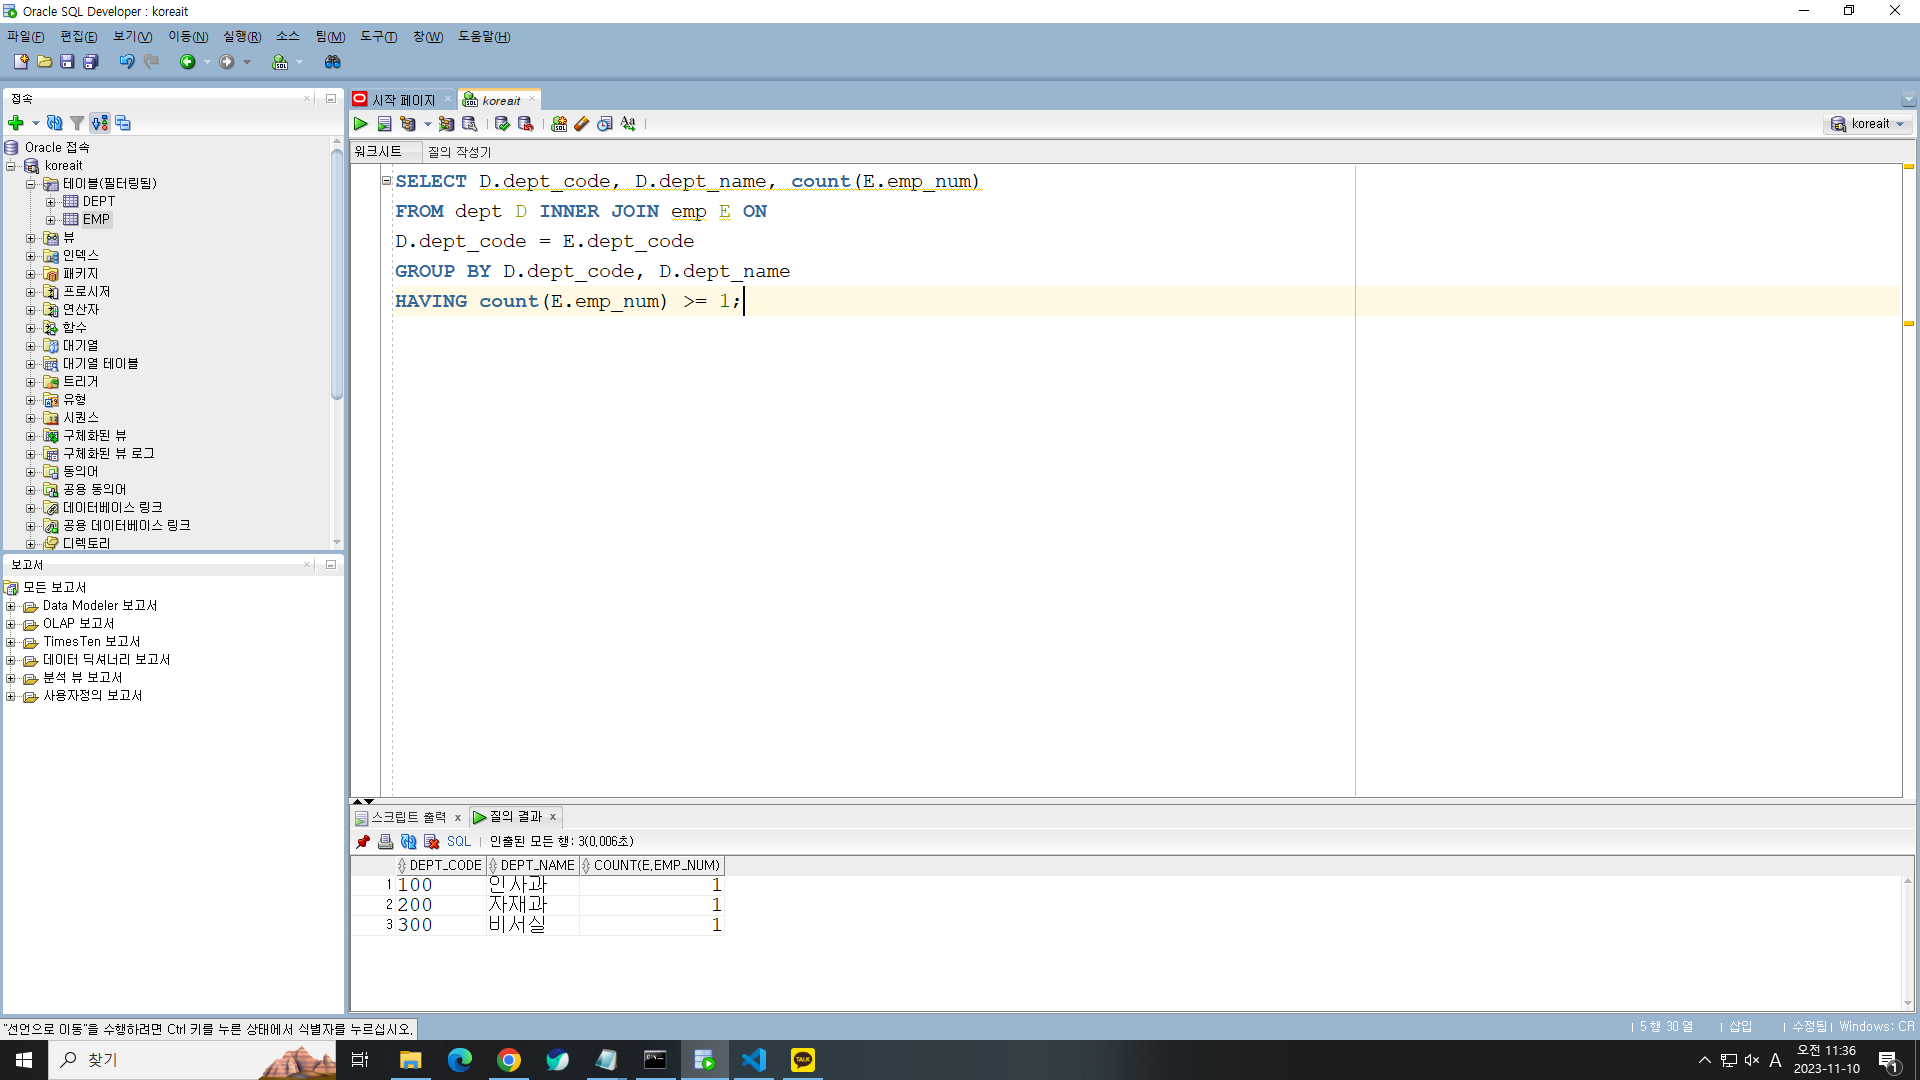
Task: Pin the query result tab
Action: tap(363, 842)
